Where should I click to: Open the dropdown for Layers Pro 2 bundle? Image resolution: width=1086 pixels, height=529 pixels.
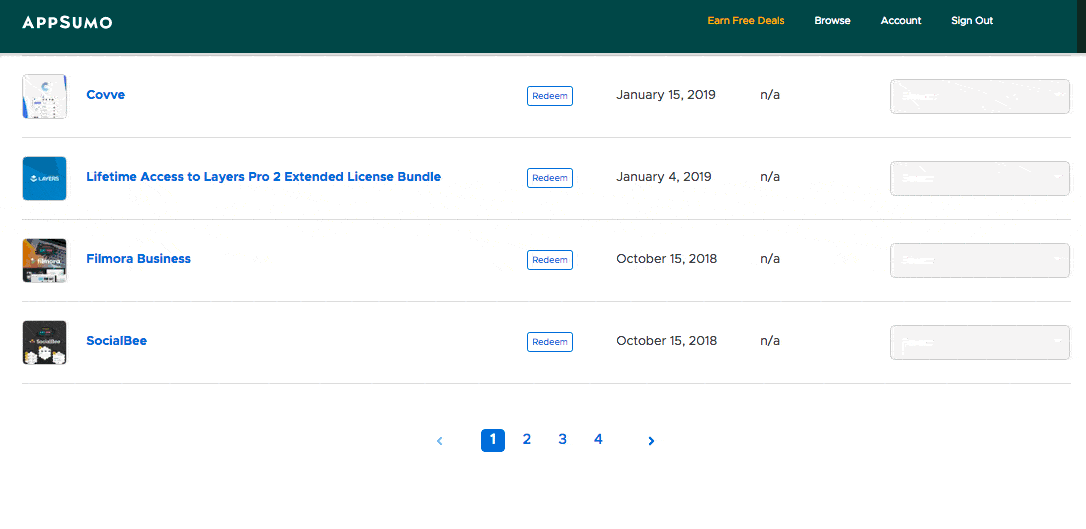(979, 178)
